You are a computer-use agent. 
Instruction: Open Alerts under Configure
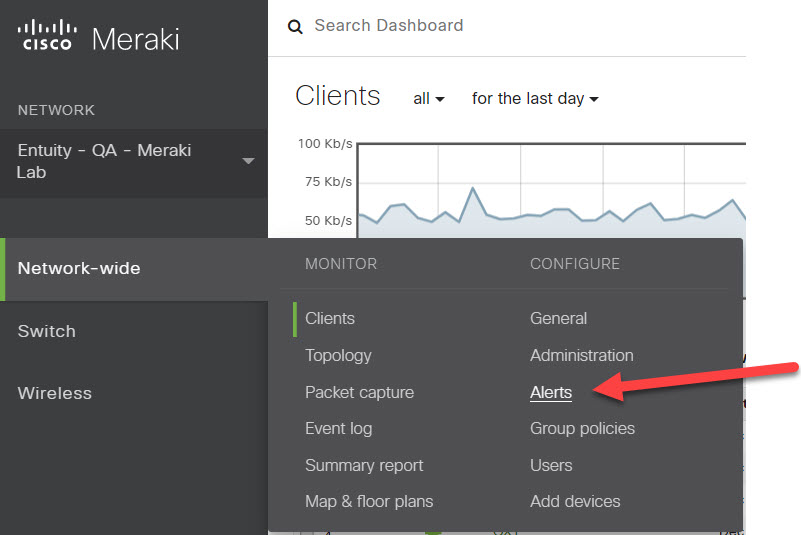pos(551,392)
